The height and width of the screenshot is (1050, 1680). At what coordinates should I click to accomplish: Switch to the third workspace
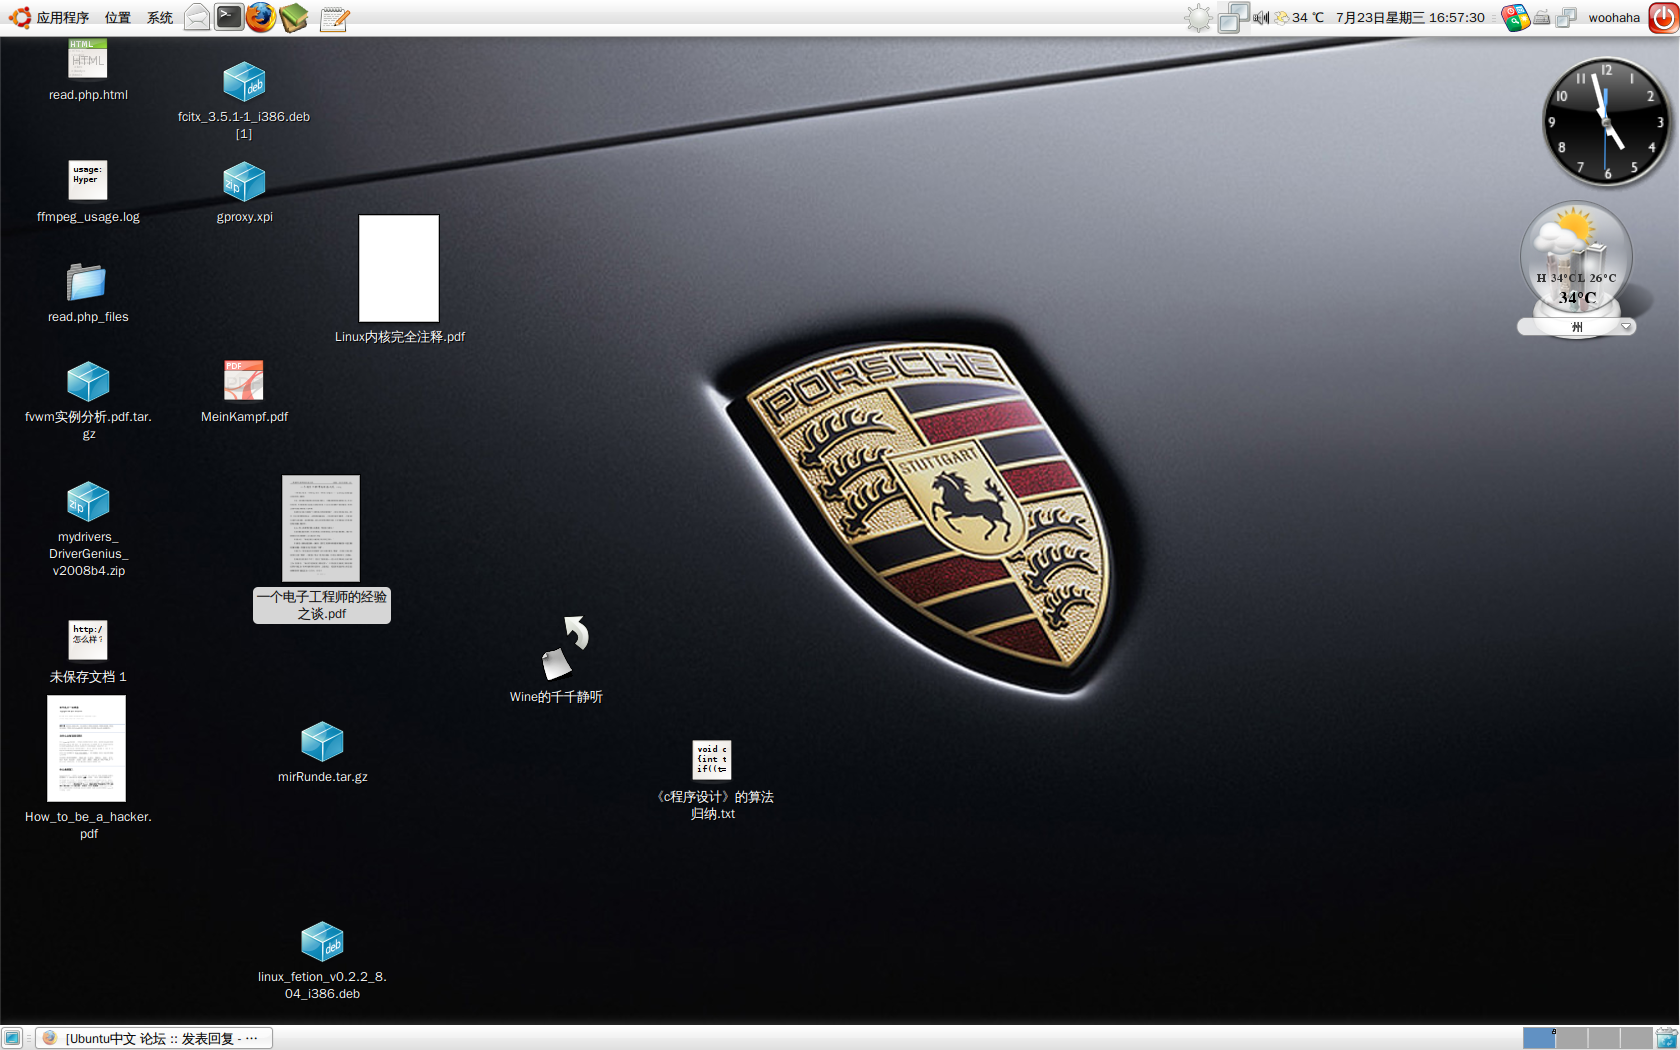click(1604, 1038)
